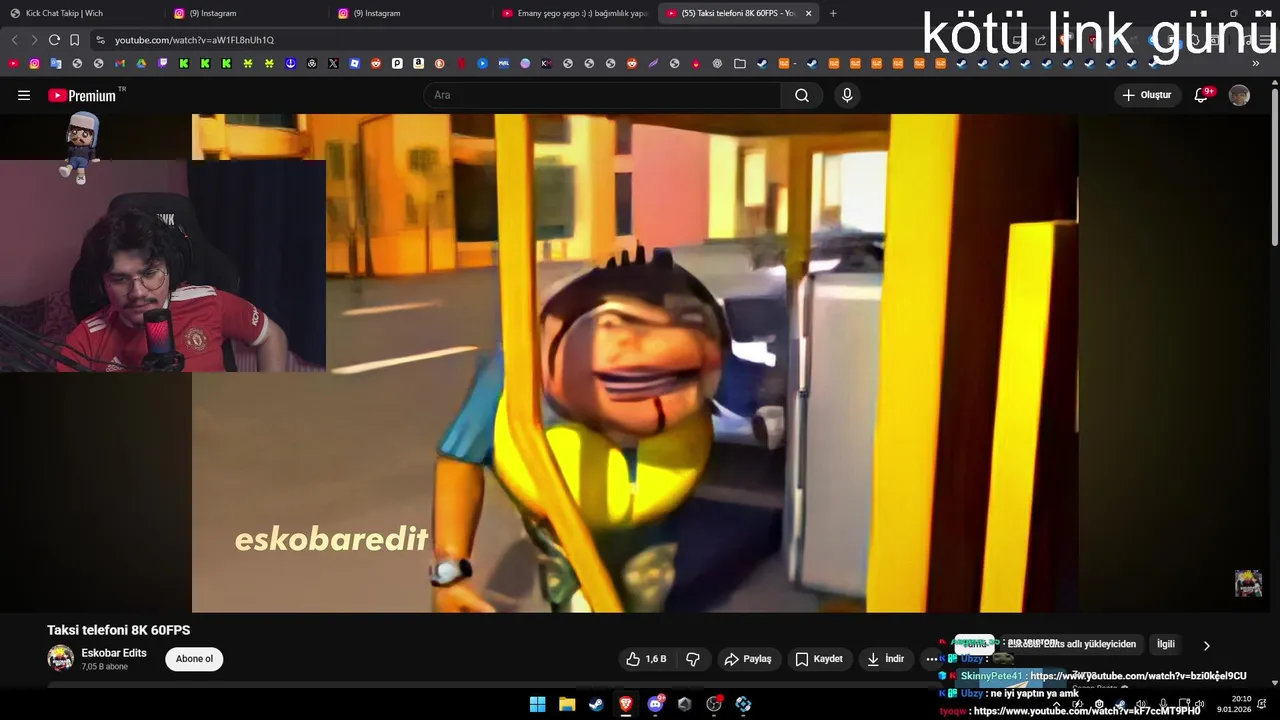The image size is (1280, 720).
Task: Open Brave browser from the taskbar
Action: [x=626, y=704]
